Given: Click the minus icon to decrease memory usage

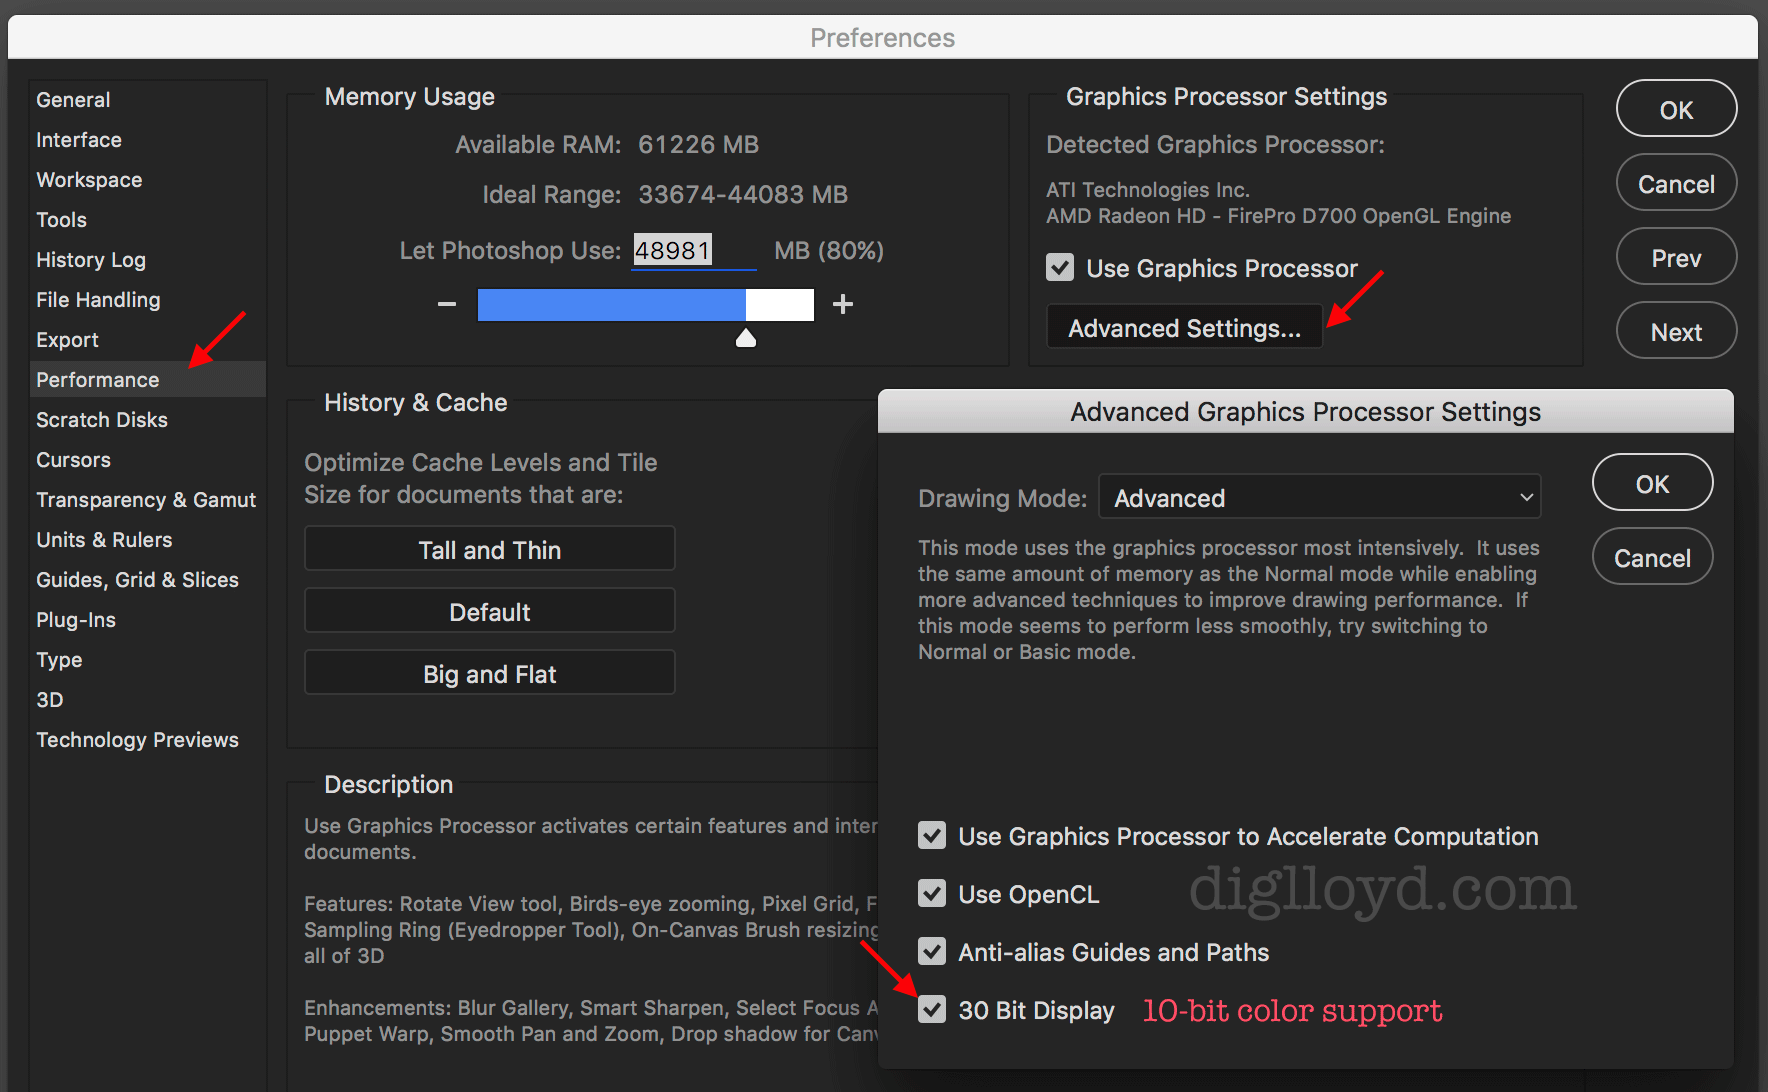Looking at the screenshot, I should [x=447, y=304].
